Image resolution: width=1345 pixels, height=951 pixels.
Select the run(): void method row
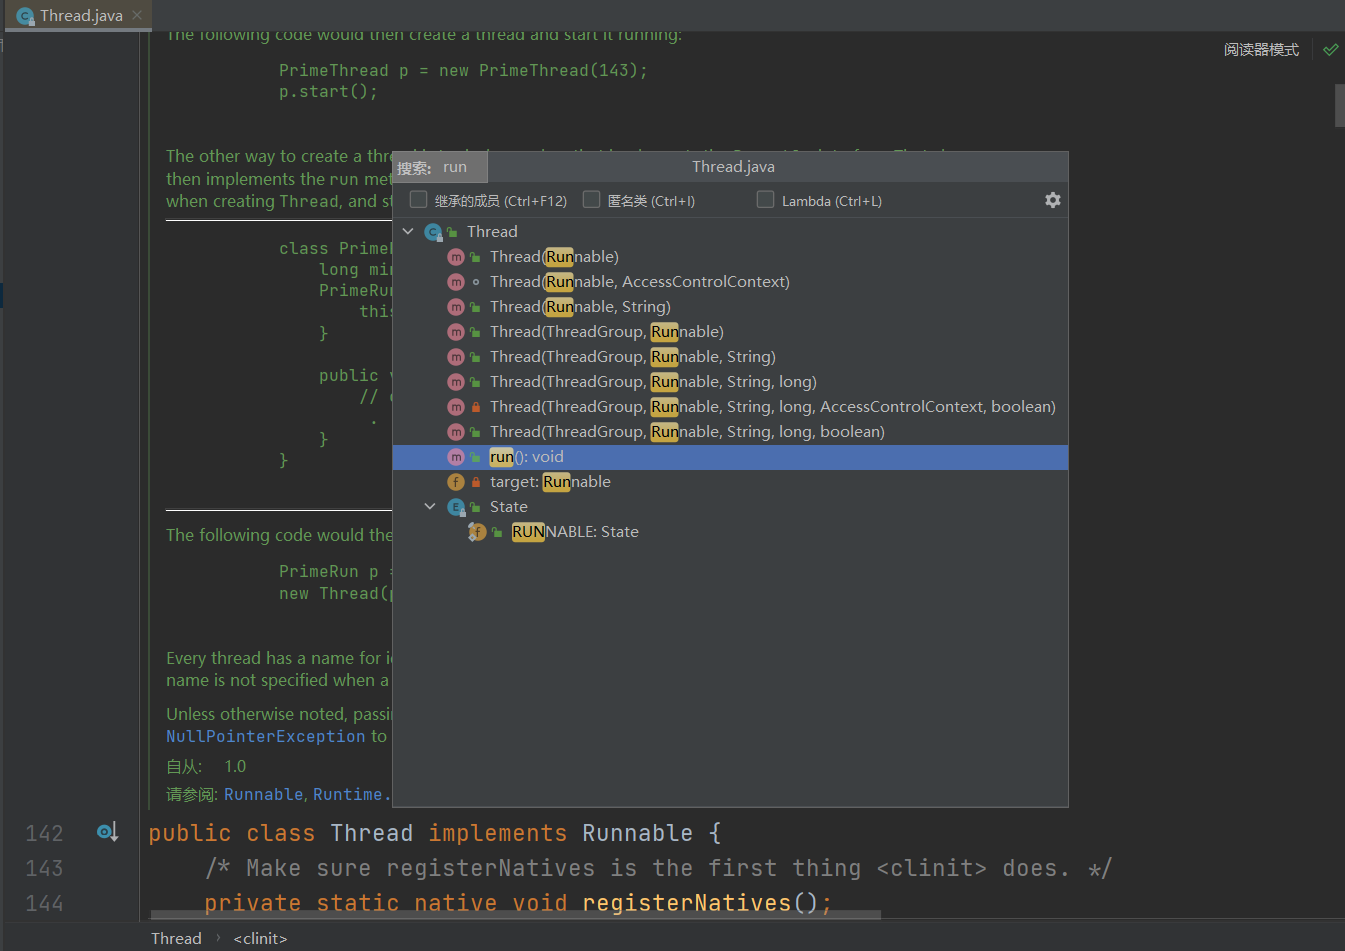[730, 457]
